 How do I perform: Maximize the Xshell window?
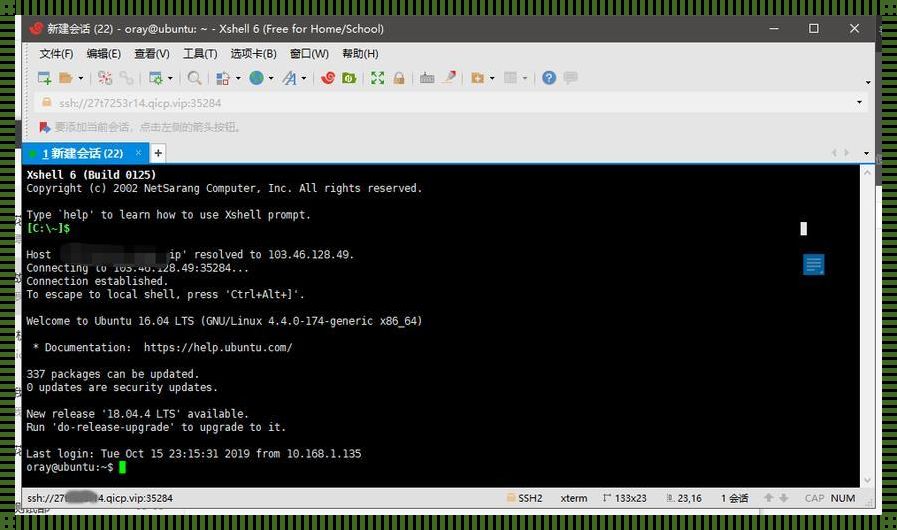813,28
